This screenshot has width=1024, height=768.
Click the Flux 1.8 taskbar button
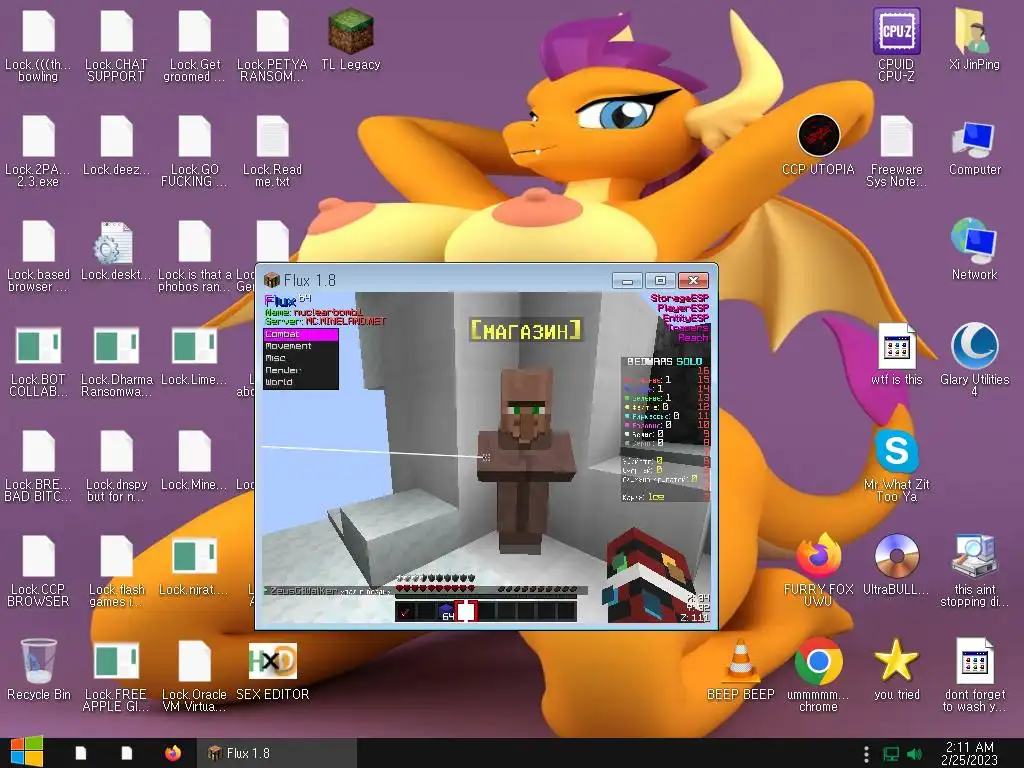coord(277,753)
